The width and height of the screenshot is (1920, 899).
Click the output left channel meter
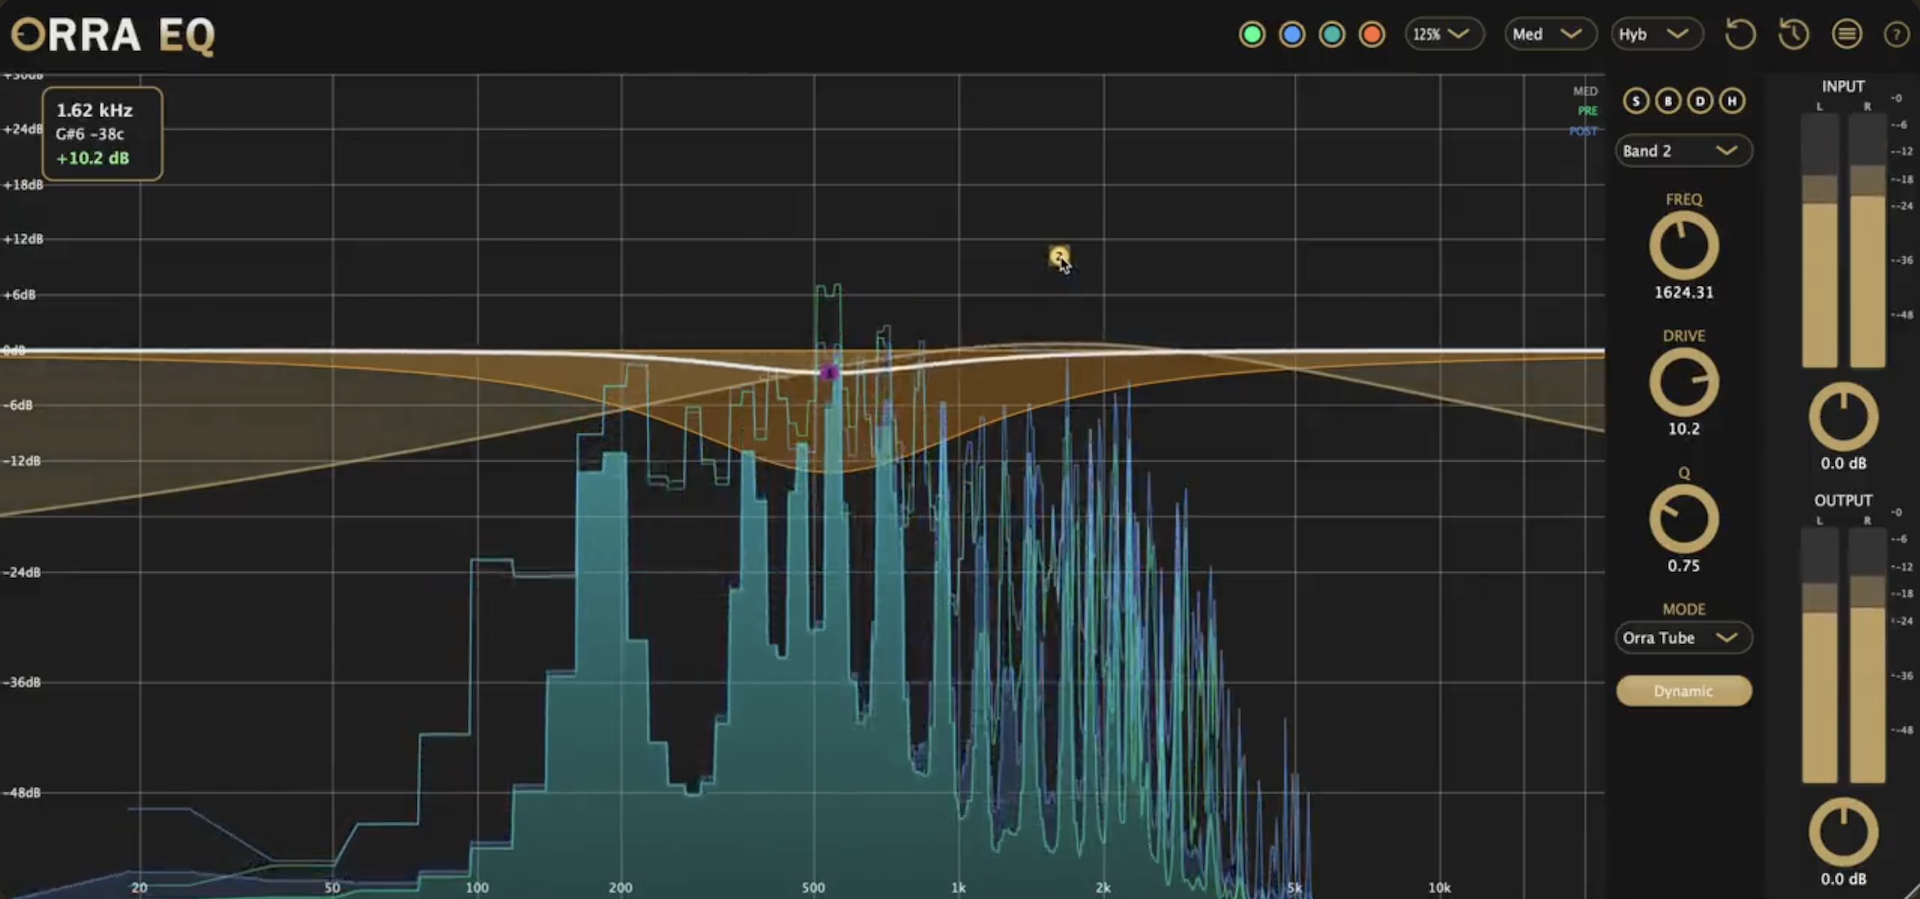click(1820, 655)
